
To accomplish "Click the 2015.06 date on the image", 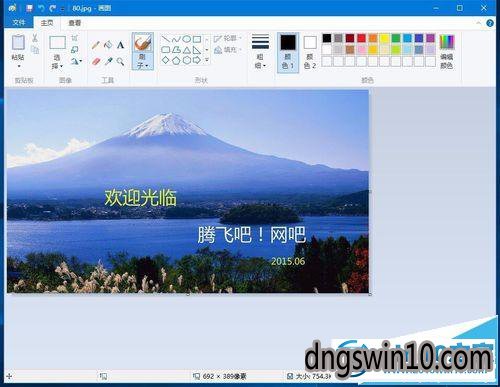I will click(x=288, y=261).
